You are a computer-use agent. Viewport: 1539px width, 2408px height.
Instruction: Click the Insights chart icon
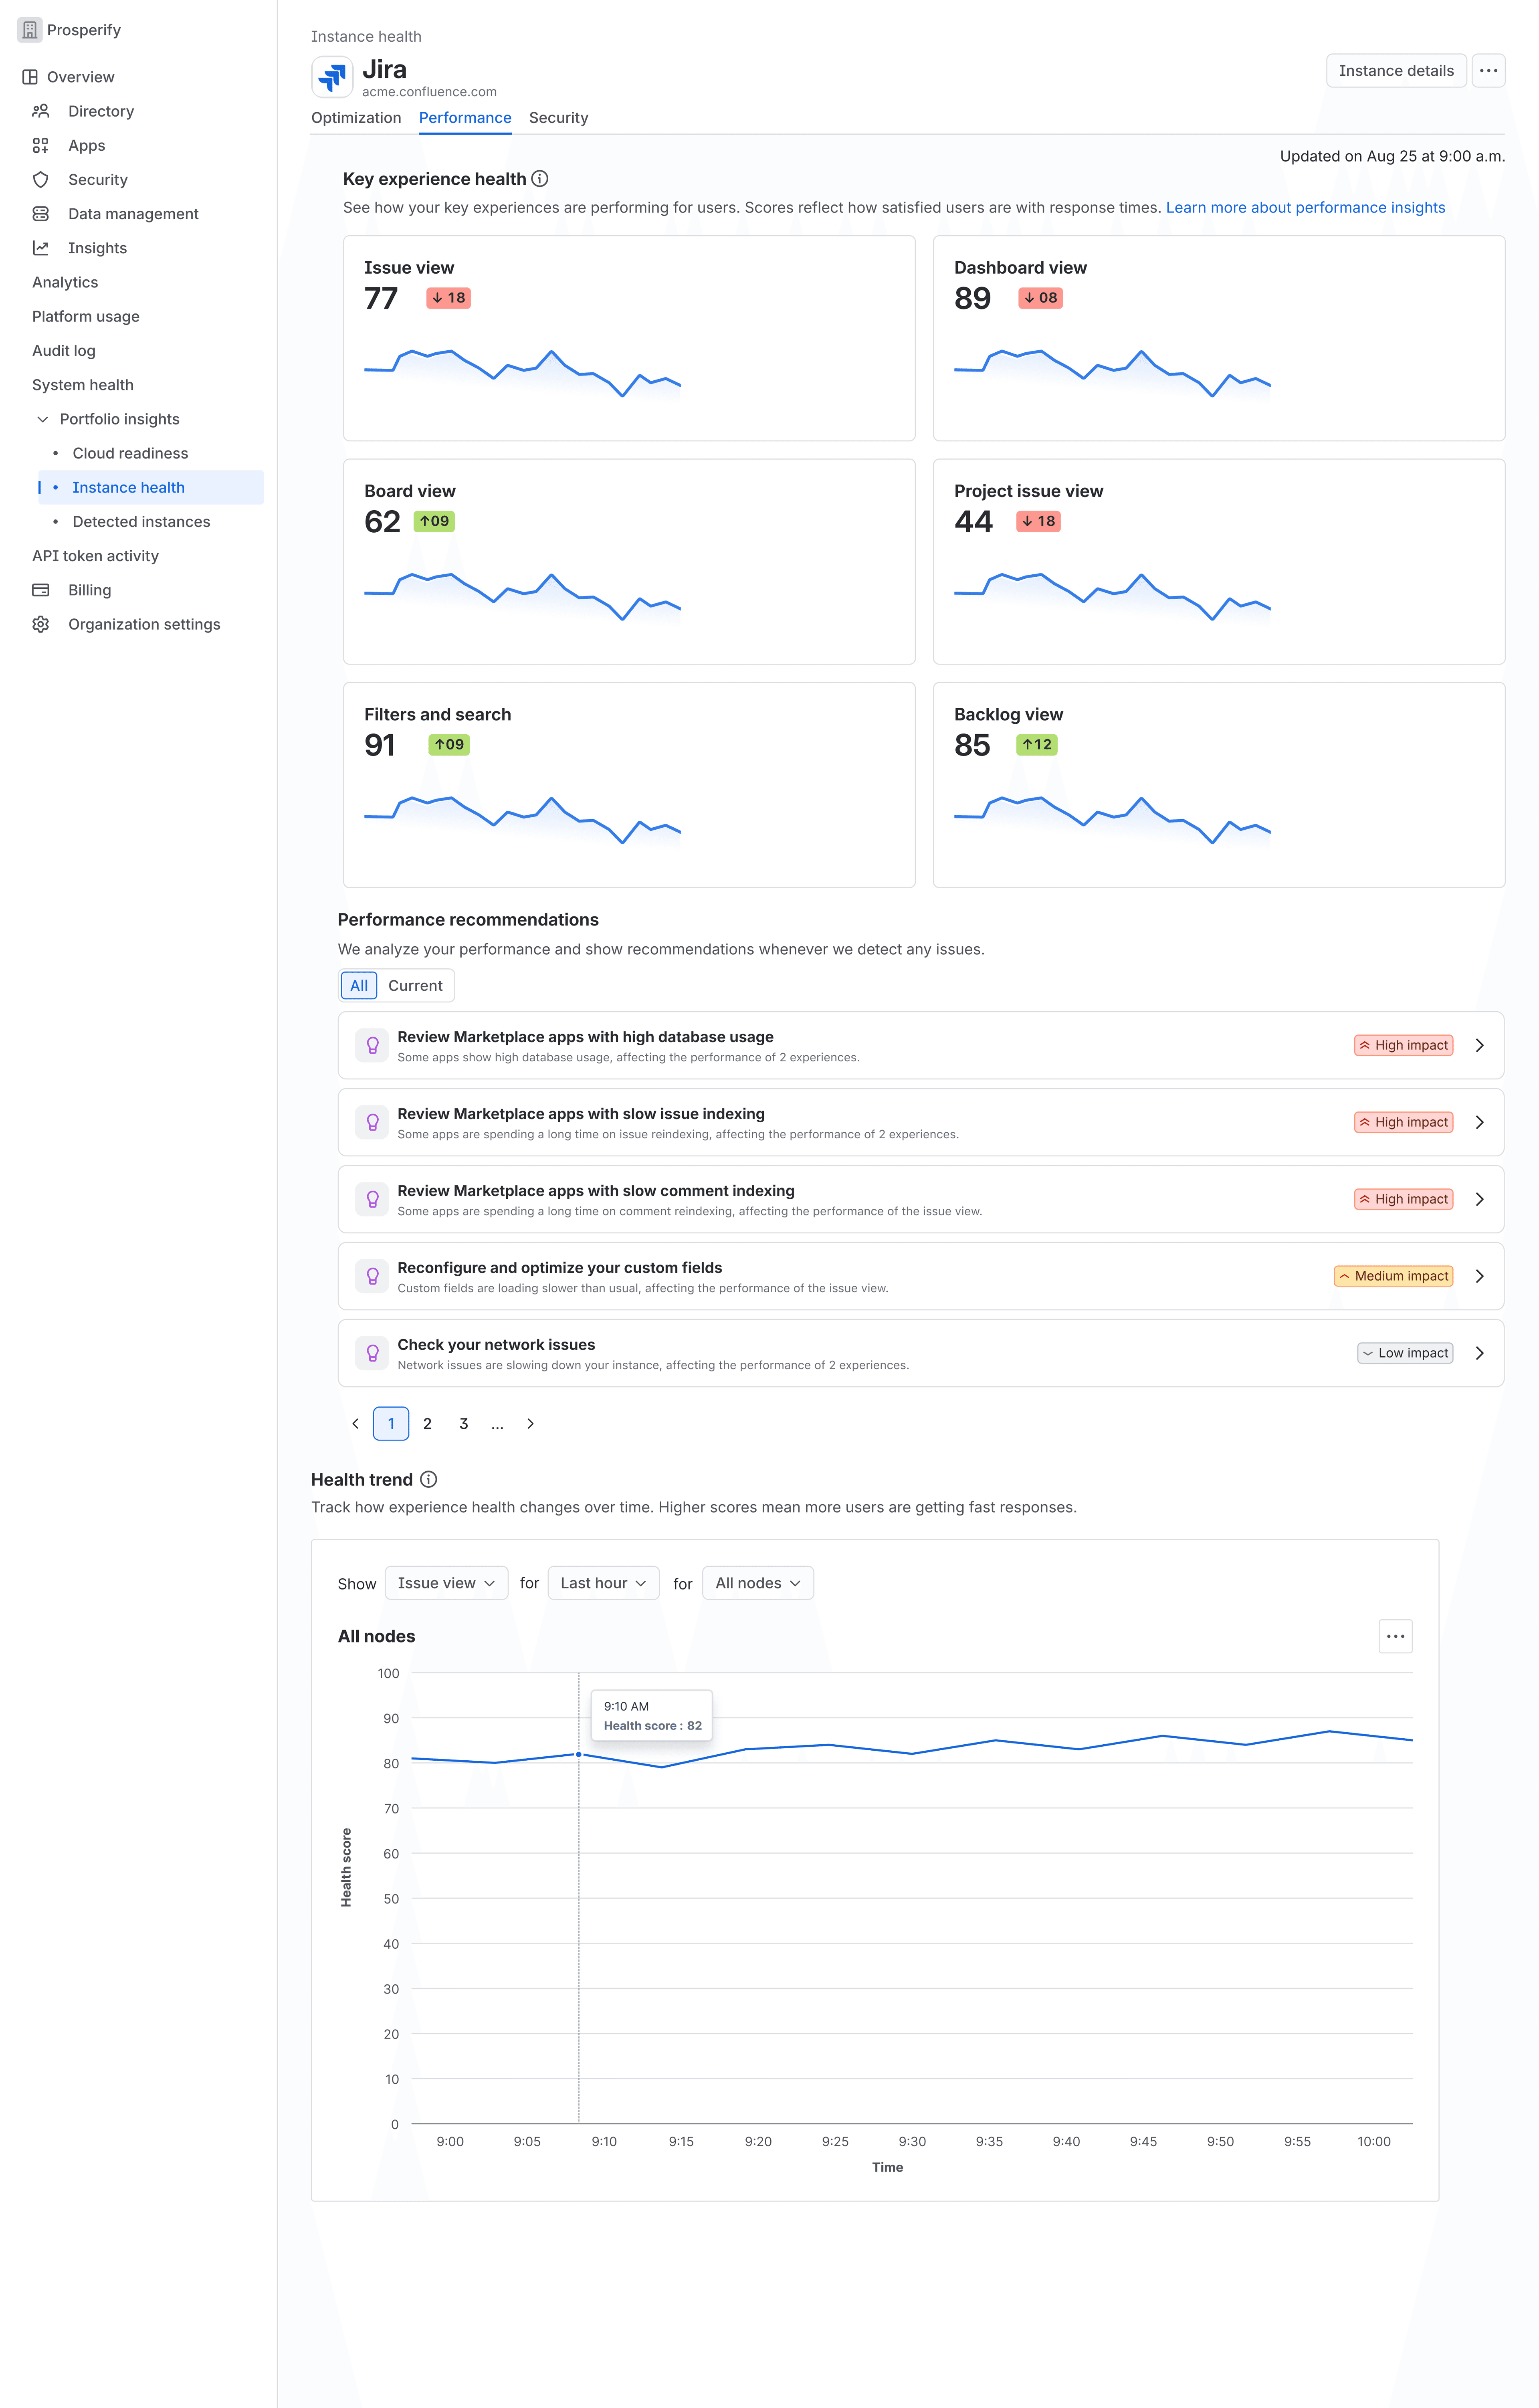pyautogui.click(x=41, y=248)
